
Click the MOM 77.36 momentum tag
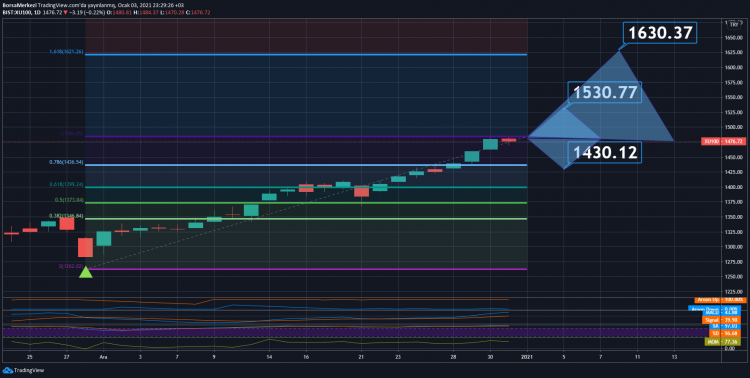tap(723, 342)
